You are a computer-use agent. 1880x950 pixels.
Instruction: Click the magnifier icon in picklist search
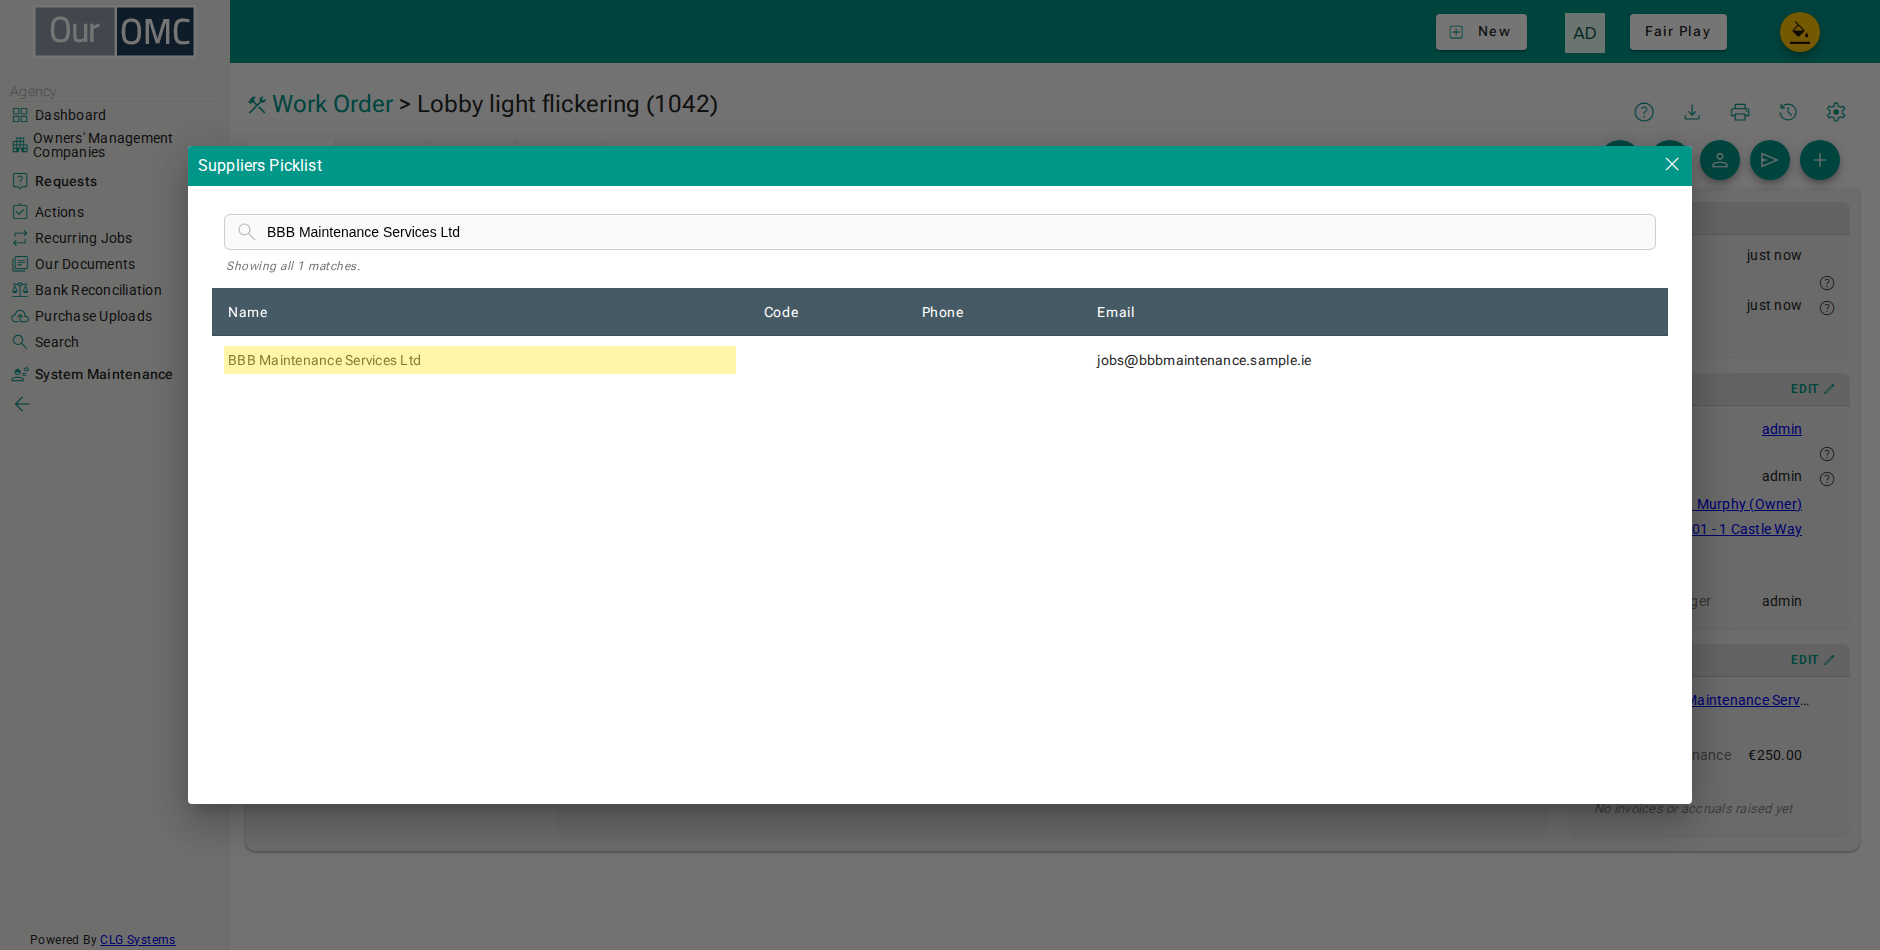(x=246, y=232)
